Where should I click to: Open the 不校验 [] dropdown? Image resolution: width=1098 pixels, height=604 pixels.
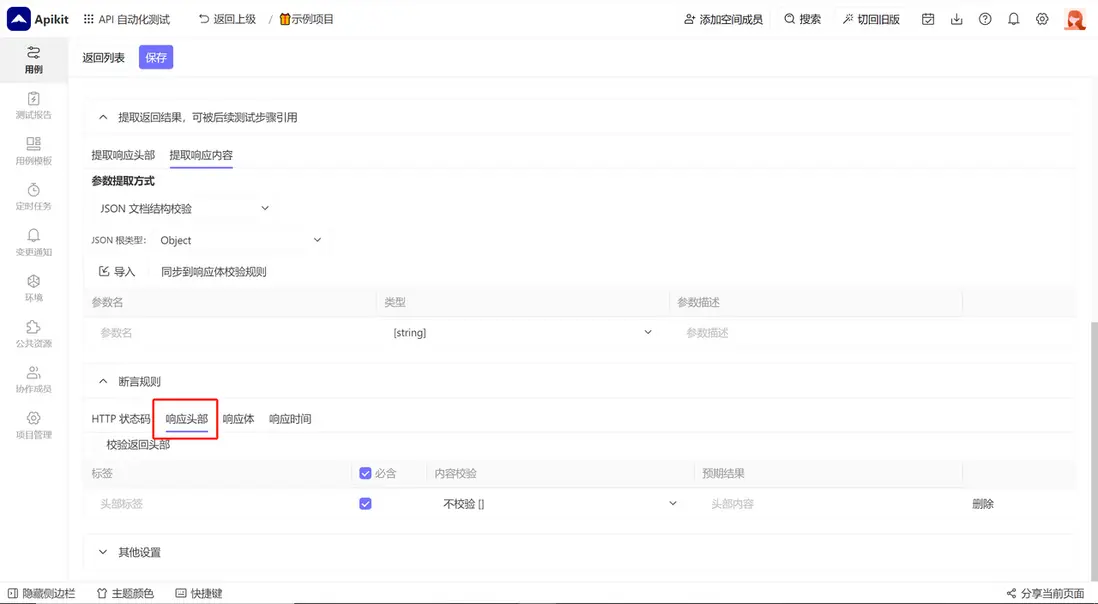click(x=560, y=503)
